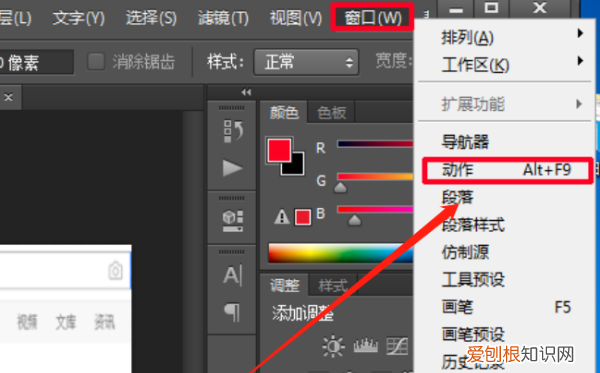Open the Type menu
The height and width of the screenshot is (373, 600).
pyautogui.click(x=78, y=18)
